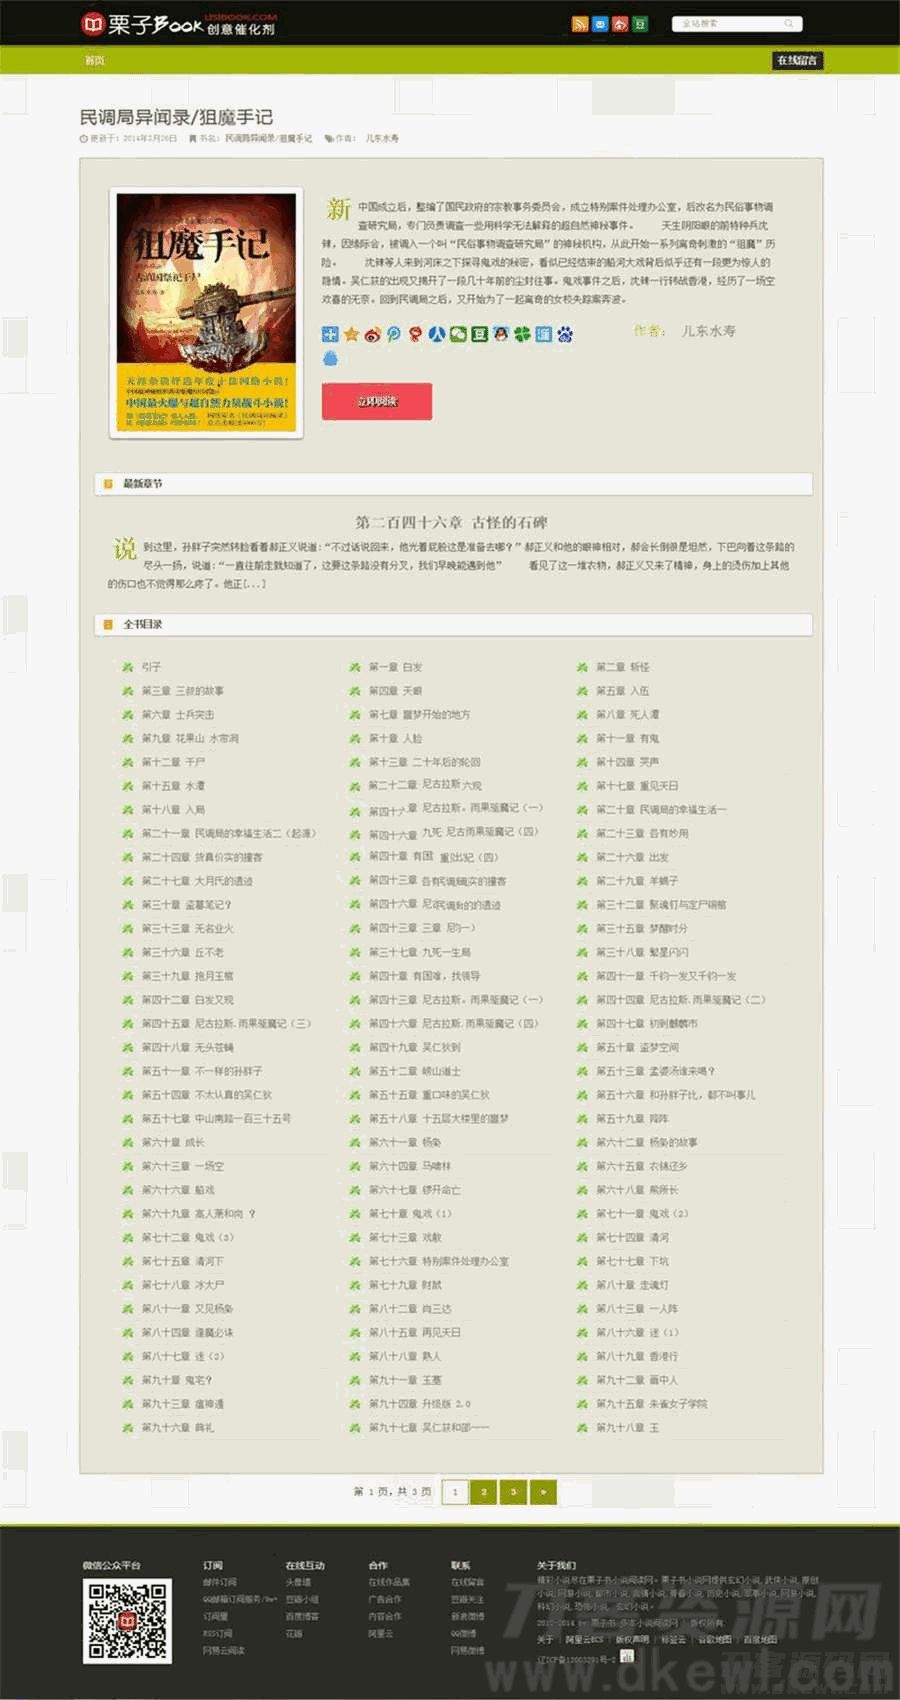Open the 在线留言 navigation item

797,61
